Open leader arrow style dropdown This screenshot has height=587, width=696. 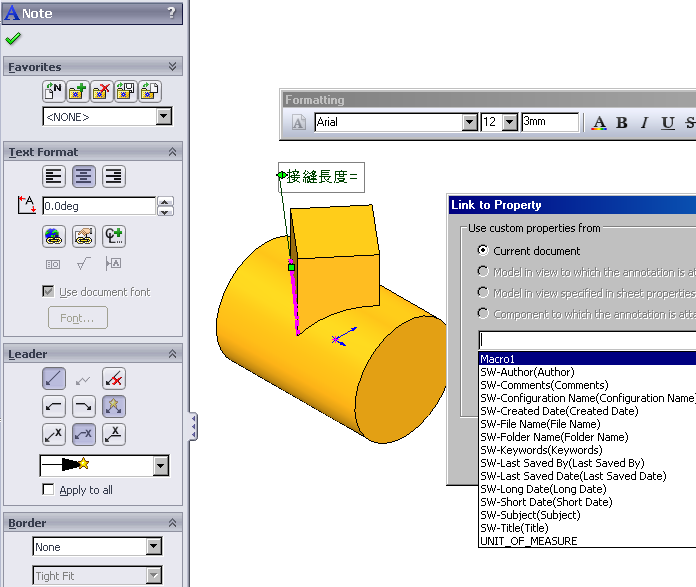[161, 466]
